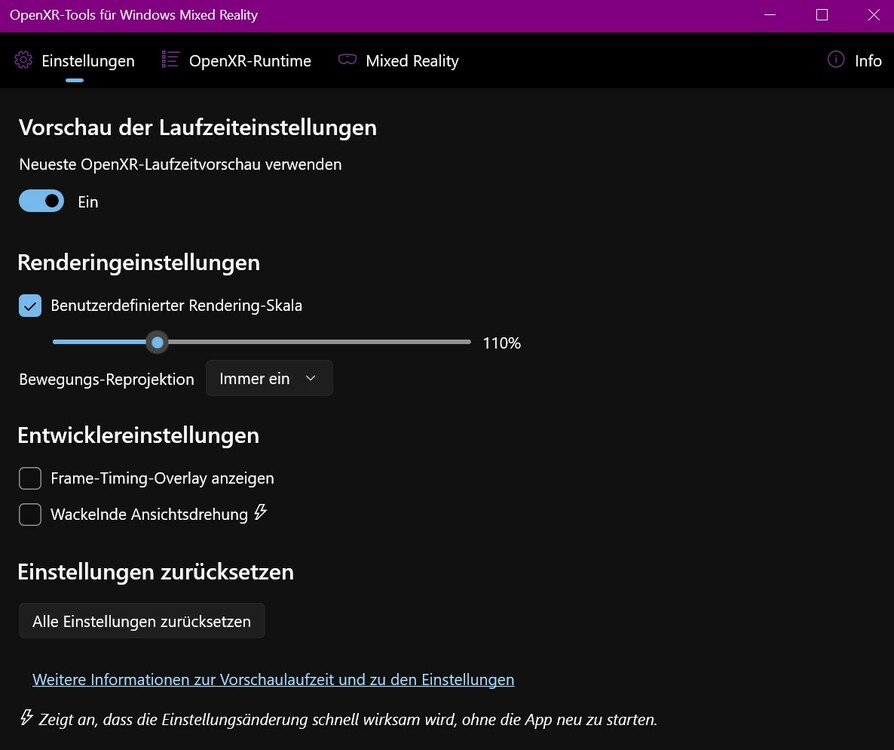The width and height of the screenshot is (894, 750).
Task: Expand the motion reprojection options list
Action: tap(268, 378)
